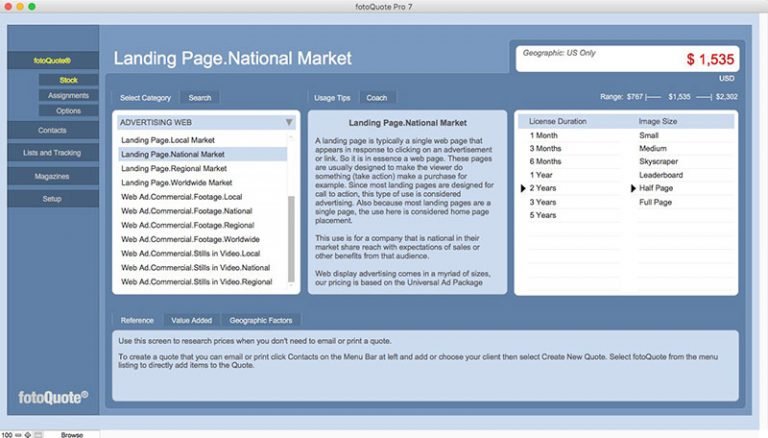The width and height of the screenshot is (768, 438).
Task: Select Web Ad.Commercial.Footage.National
Action: coord(202,211)
